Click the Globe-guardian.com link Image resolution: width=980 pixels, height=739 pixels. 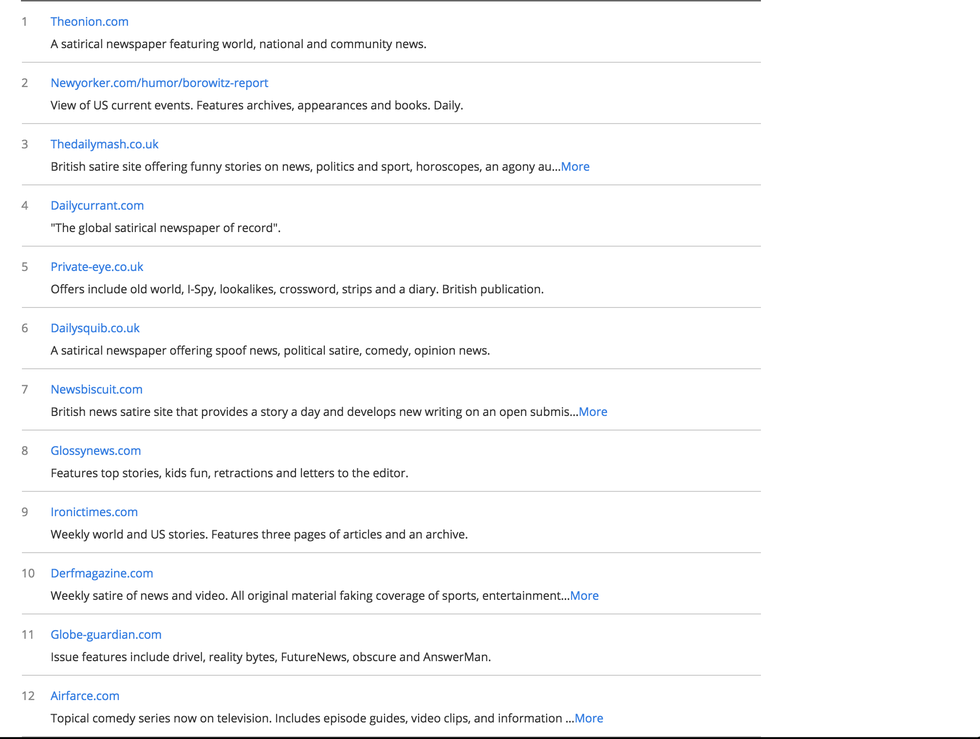pyautogui.click(x=106, y=634)
